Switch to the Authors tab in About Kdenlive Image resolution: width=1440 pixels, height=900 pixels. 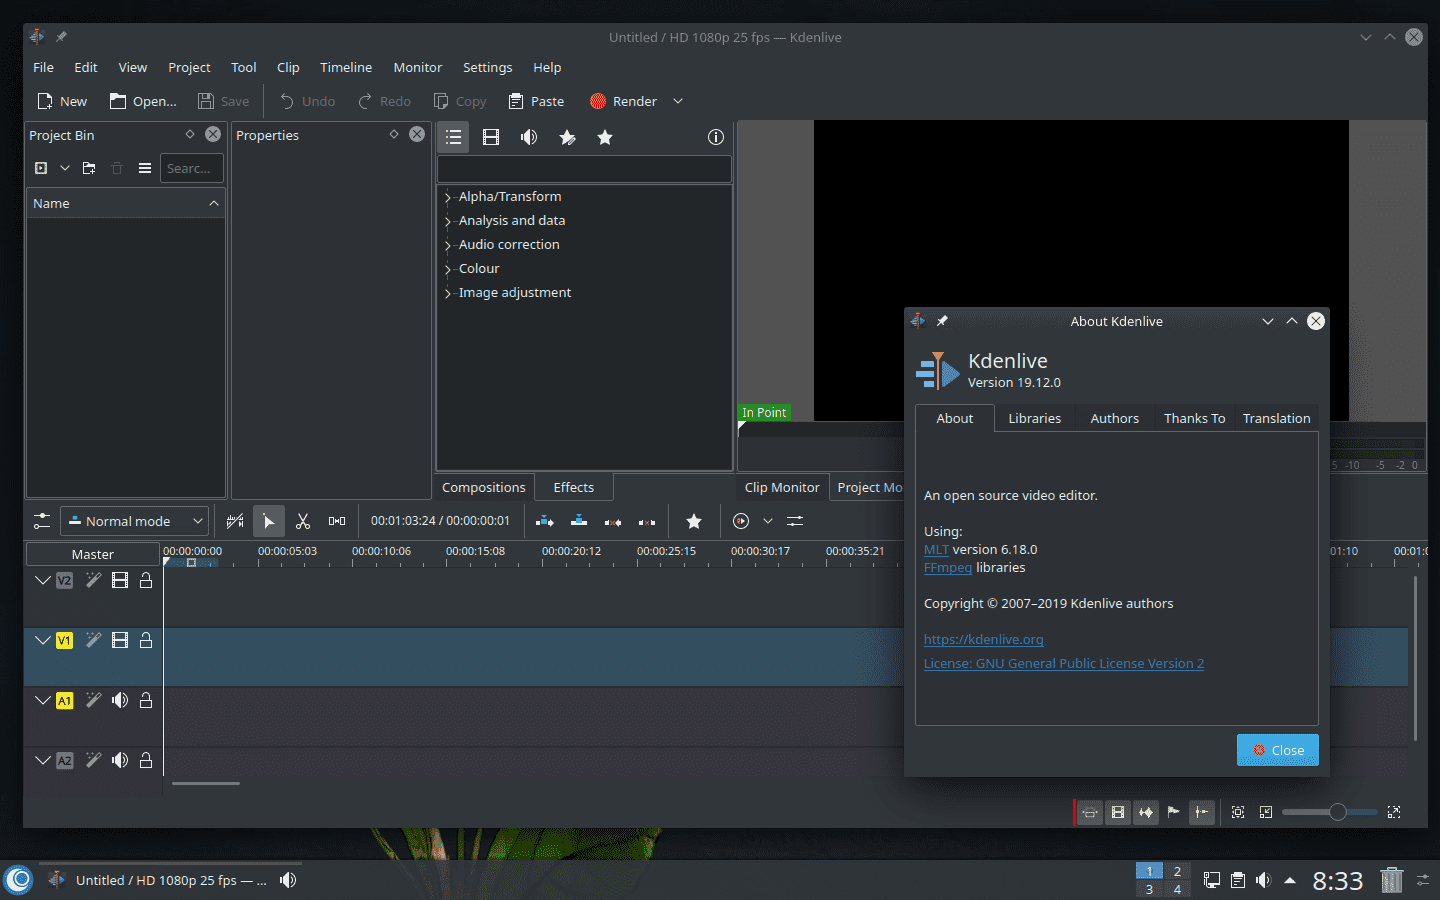point(1114,418)
